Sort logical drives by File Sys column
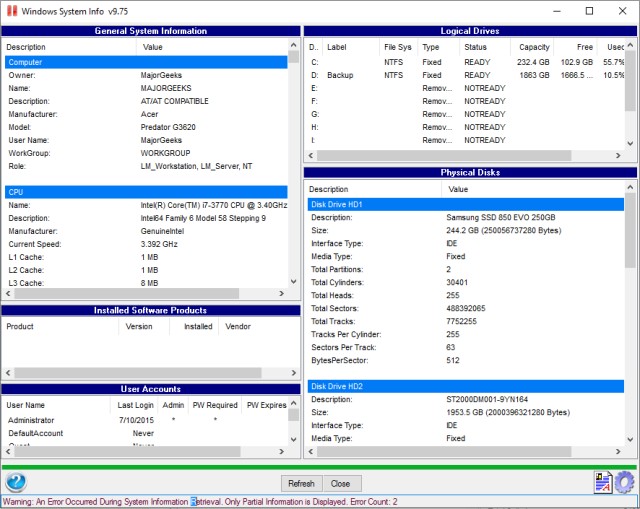The height and width of the screenshot is (509, 640). coord(397,46)
